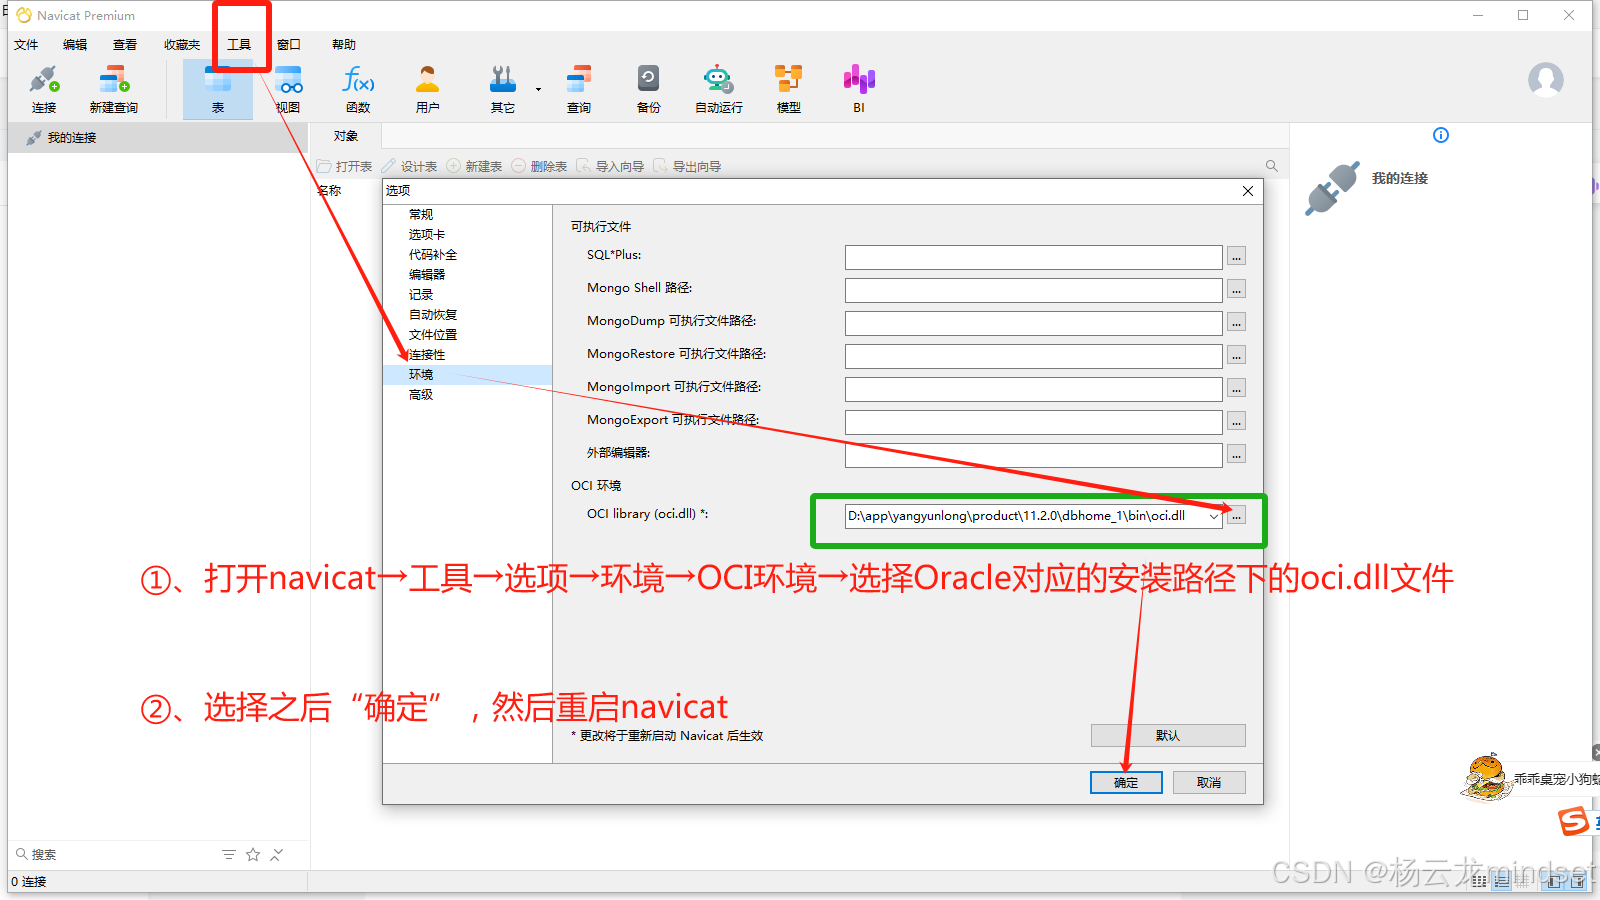
Task: Open the 工具 menu
Action: pyautogui.click(x=239, y=44)
